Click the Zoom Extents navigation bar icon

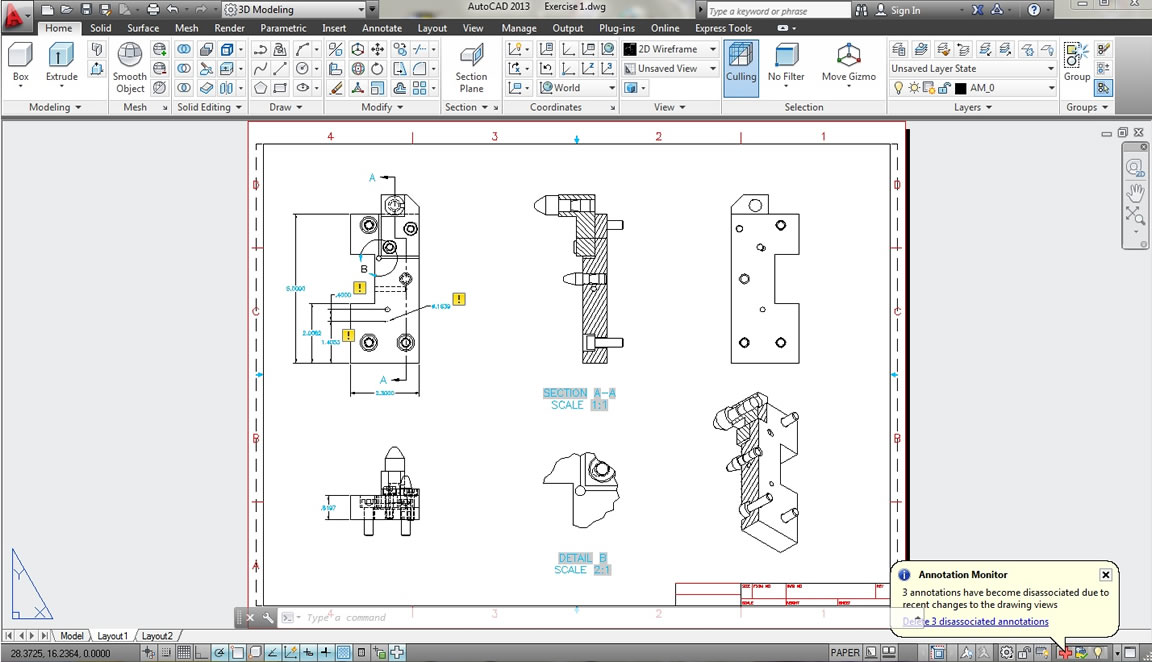click(x=1135, y=215)
